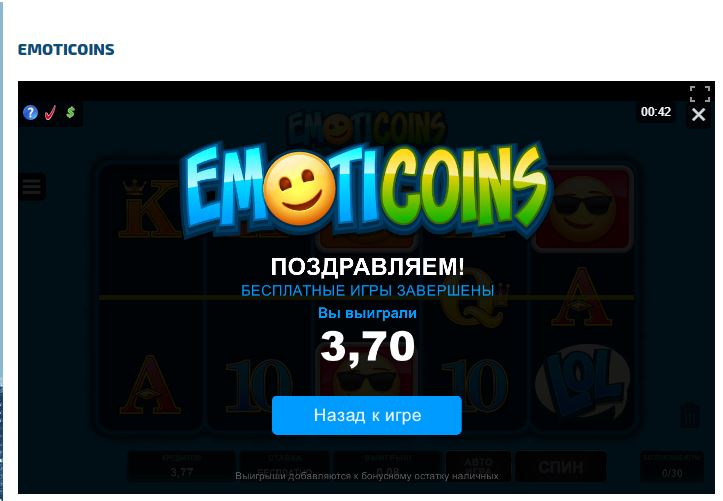723x501 pixels.
Task: Click the 'Назад к игре' button
Action: pyautogui.click(x=367, y=415)
